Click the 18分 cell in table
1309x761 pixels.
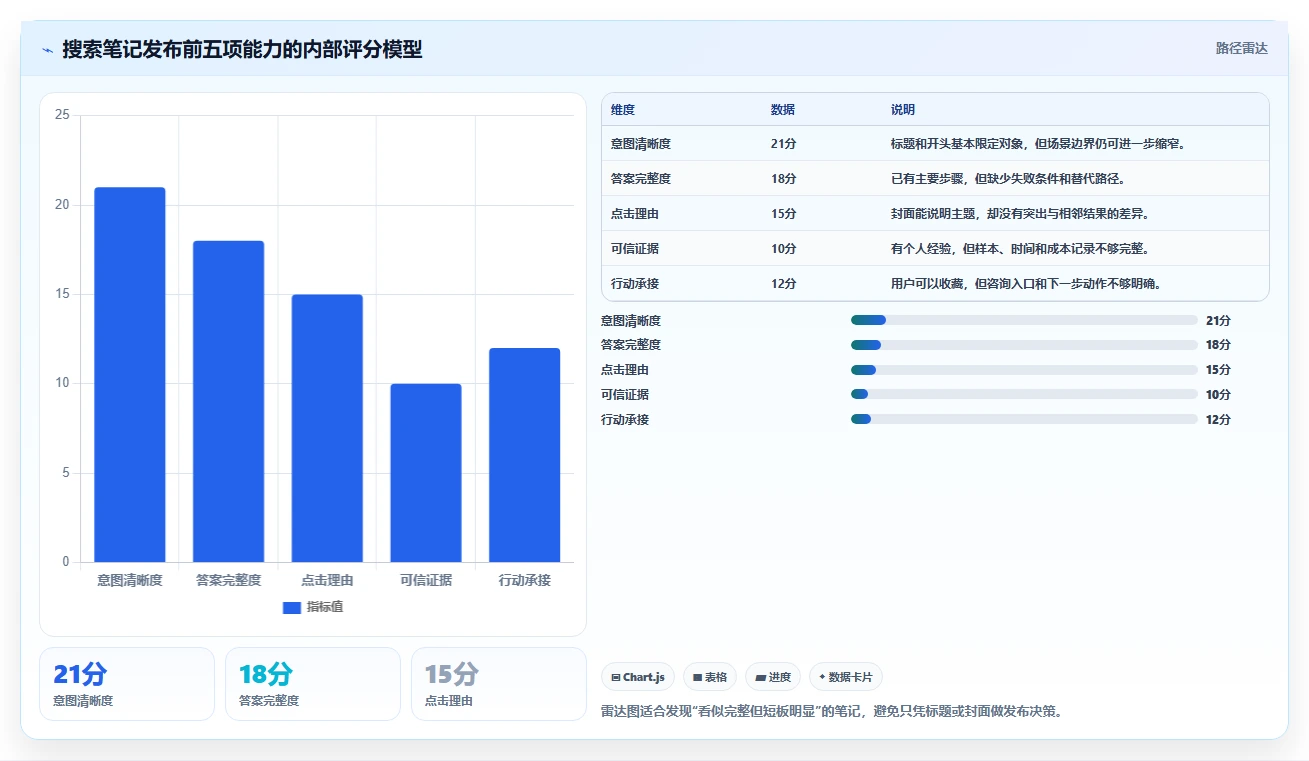(784, 179)
